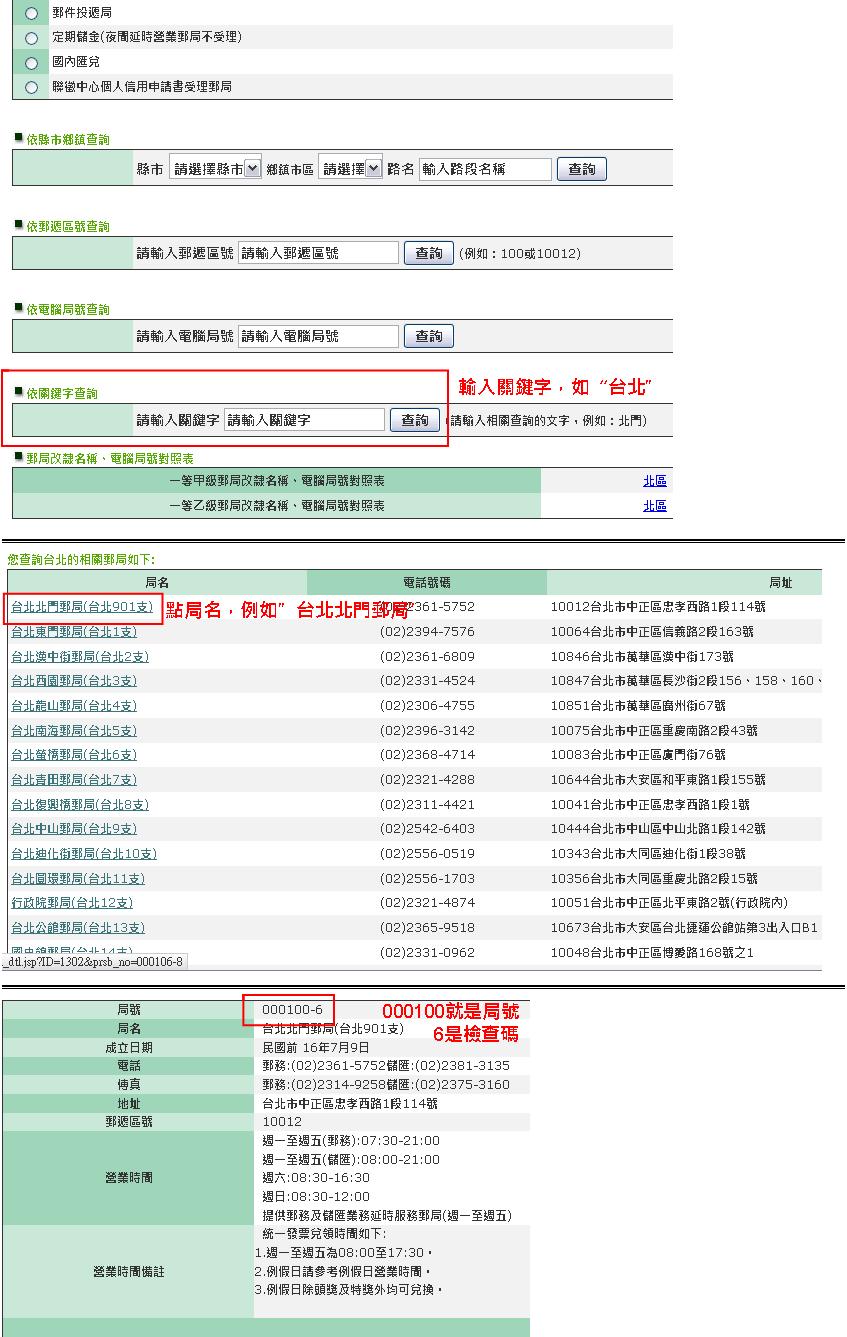847x1337 pixels.
Task: Choose the 國內匯兌 radio button
Action: (31, 63)
